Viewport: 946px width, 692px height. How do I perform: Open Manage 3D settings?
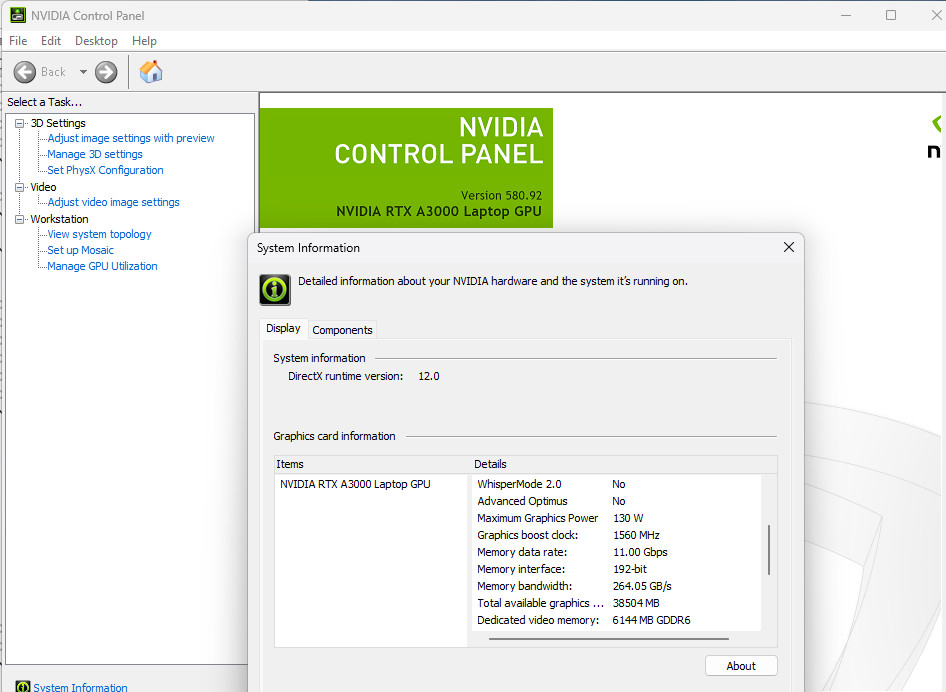pyautogui.click(x=95, y=154)
